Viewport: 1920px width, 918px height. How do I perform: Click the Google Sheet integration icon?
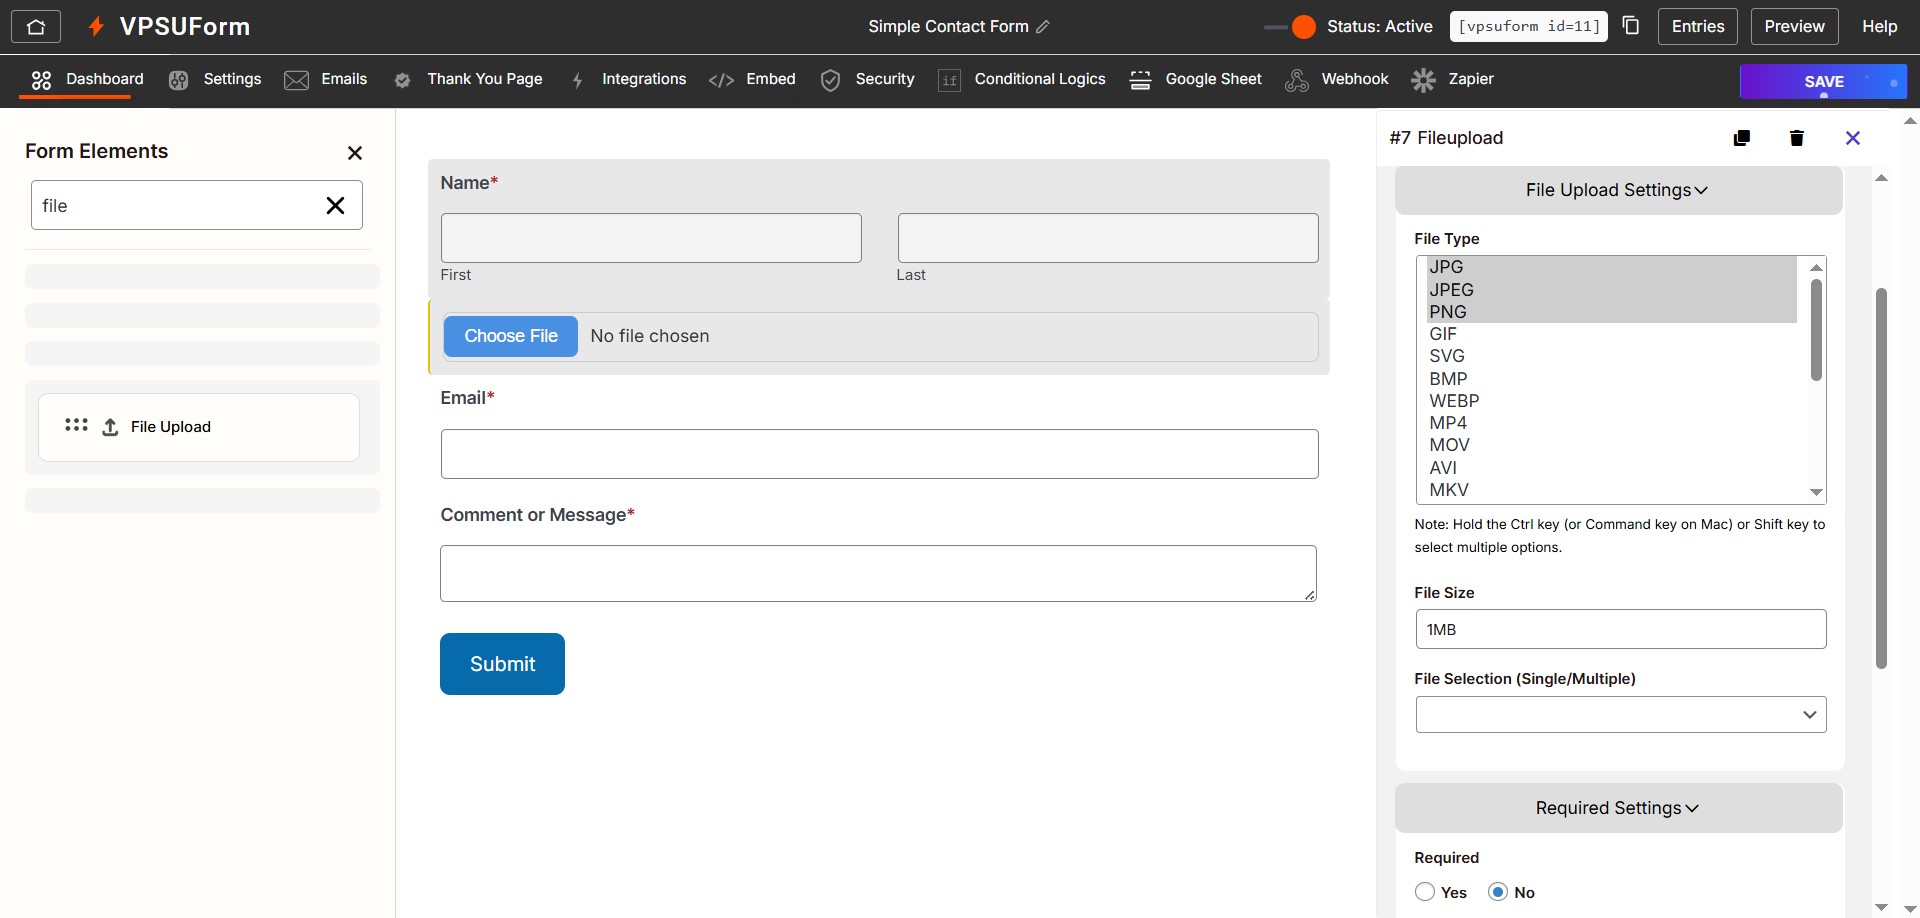pyautogui.click(x=1141, y=80)
